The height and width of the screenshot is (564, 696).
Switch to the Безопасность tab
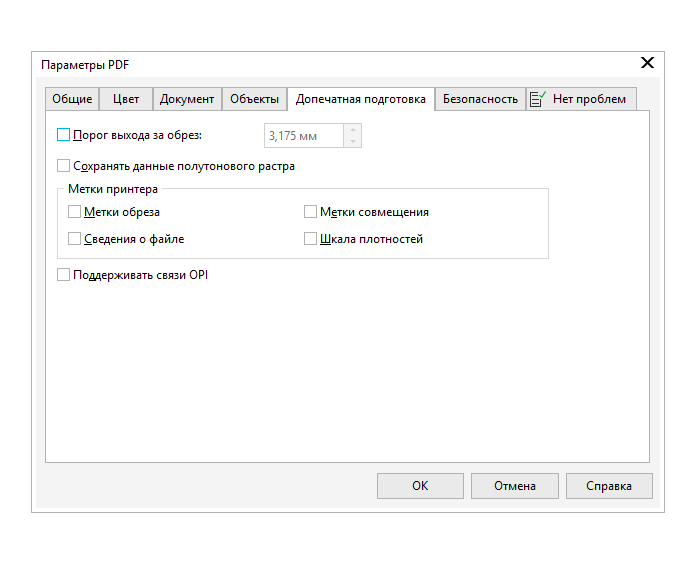[480, 99]
